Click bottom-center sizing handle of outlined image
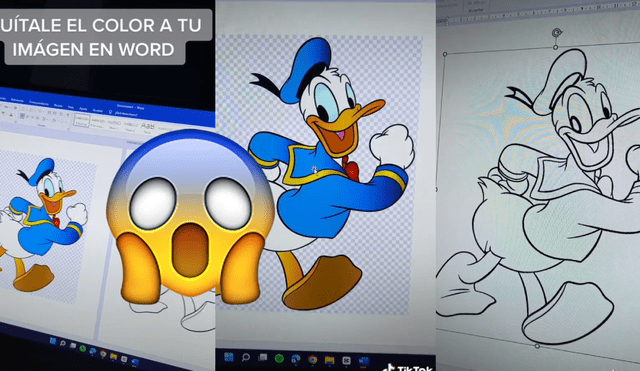Viewport: 640px width, 371px height. coord(537,346)
